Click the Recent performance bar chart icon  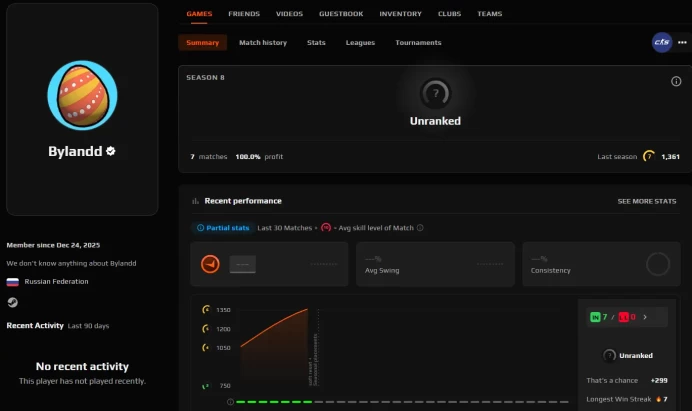click(195, 201)
